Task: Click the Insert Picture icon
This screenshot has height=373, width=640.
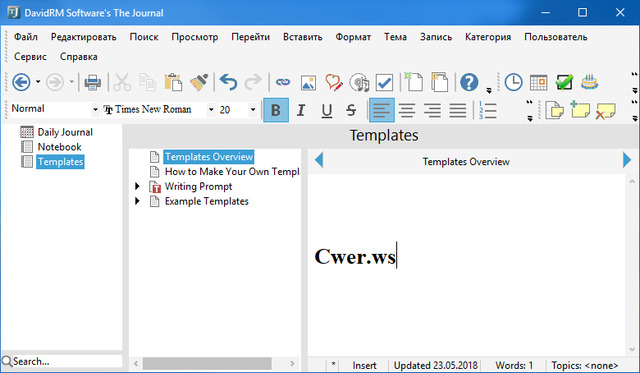Action: (x=308, y=83)
